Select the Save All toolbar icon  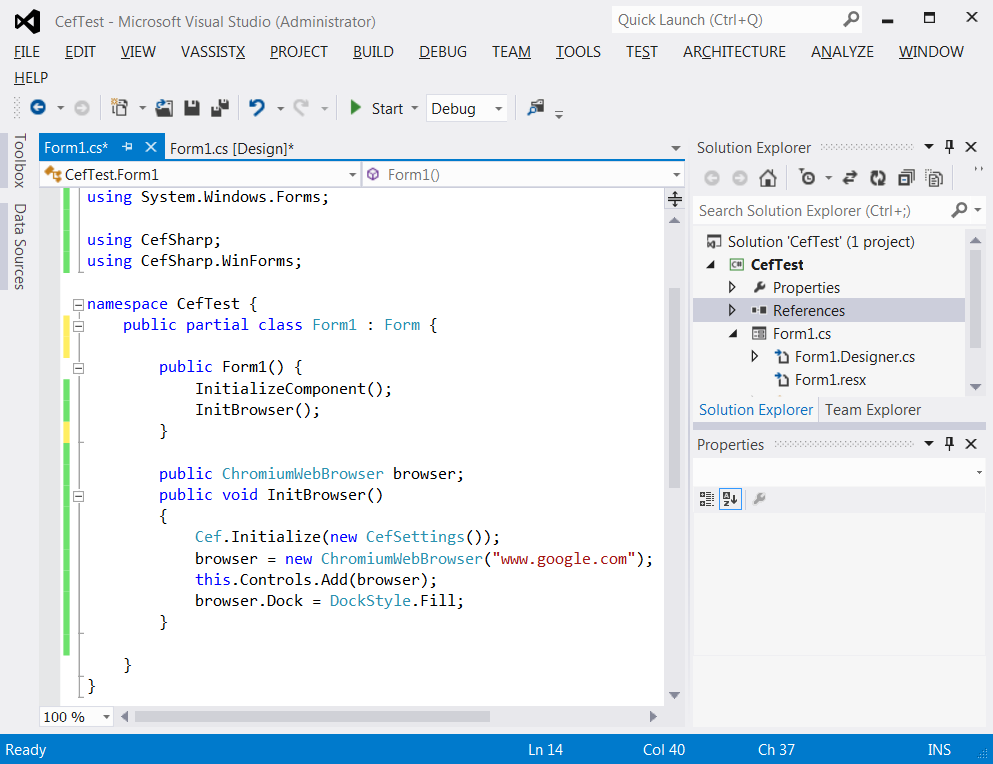pyautogui.click(x=221, y=107)
